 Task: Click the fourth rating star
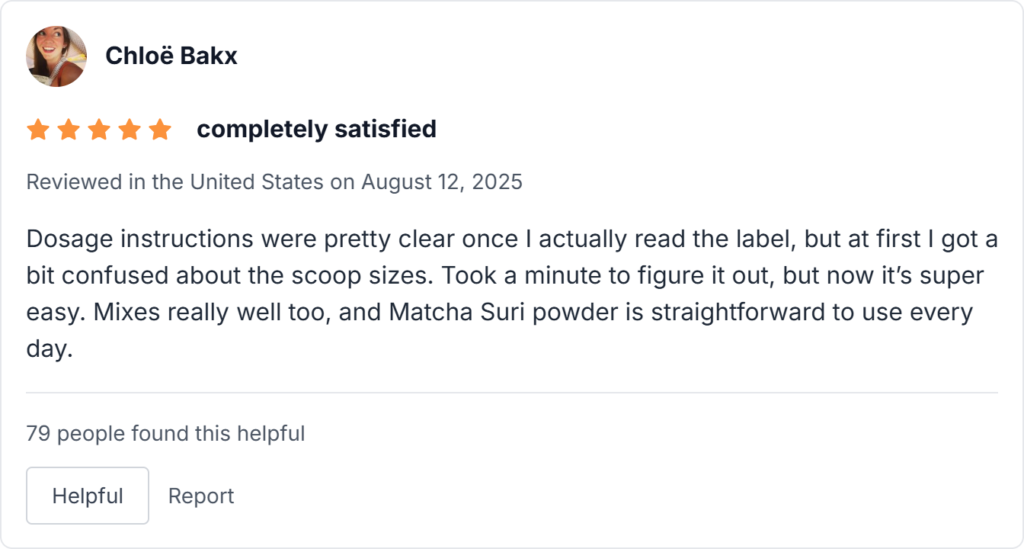click(x=130, y=130)
